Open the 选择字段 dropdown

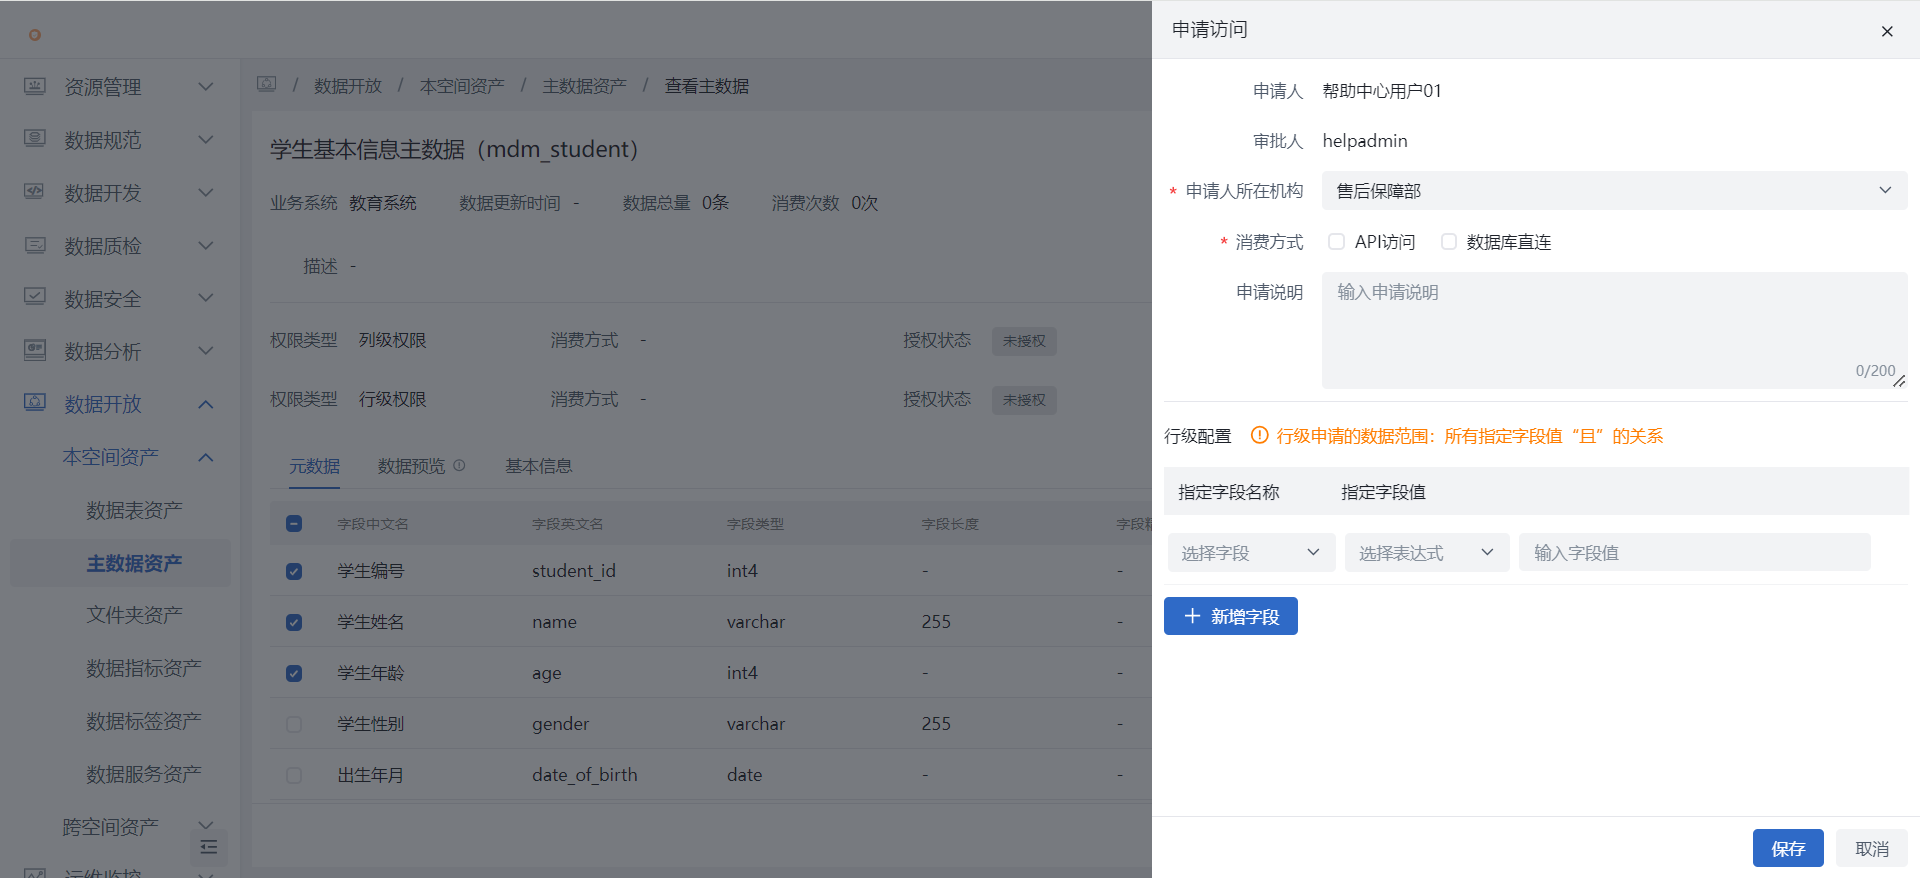click(1251, 552)
